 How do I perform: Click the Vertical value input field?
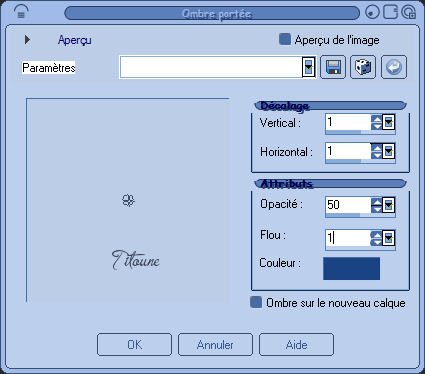pos(348,122)
